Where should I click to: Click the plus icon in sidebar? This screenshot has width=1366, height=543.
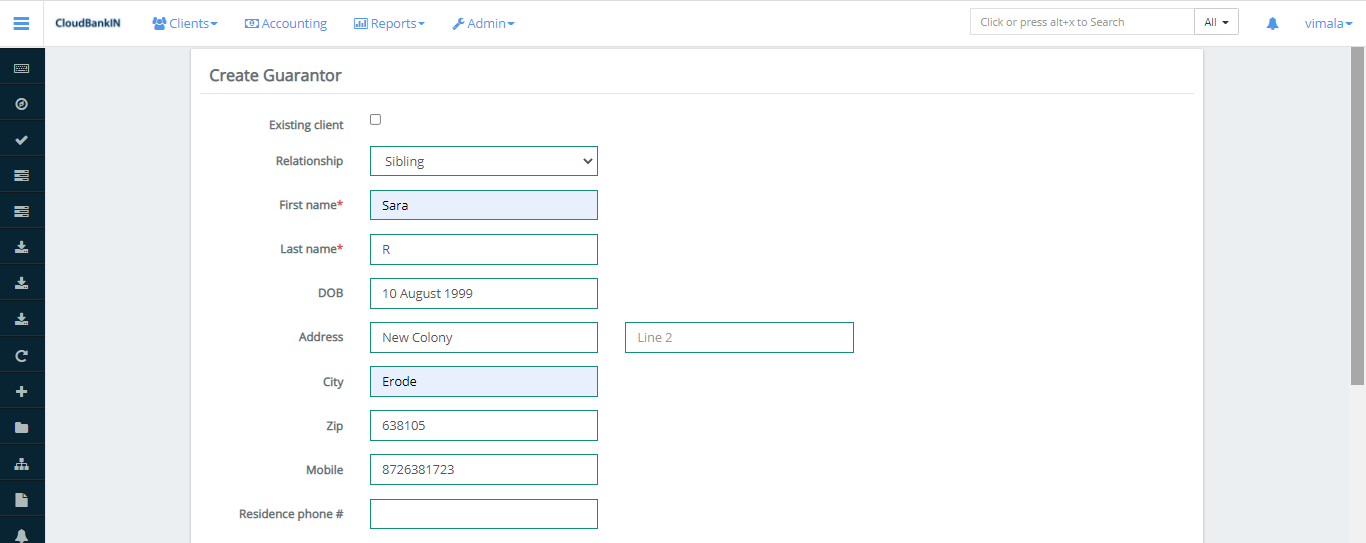[21, 391]
